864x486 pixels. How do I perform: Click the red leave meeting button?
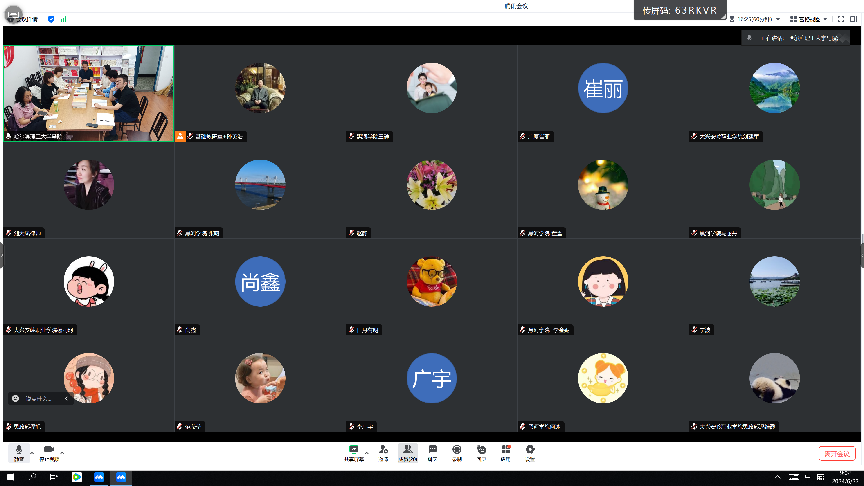[x=836, y=453]
